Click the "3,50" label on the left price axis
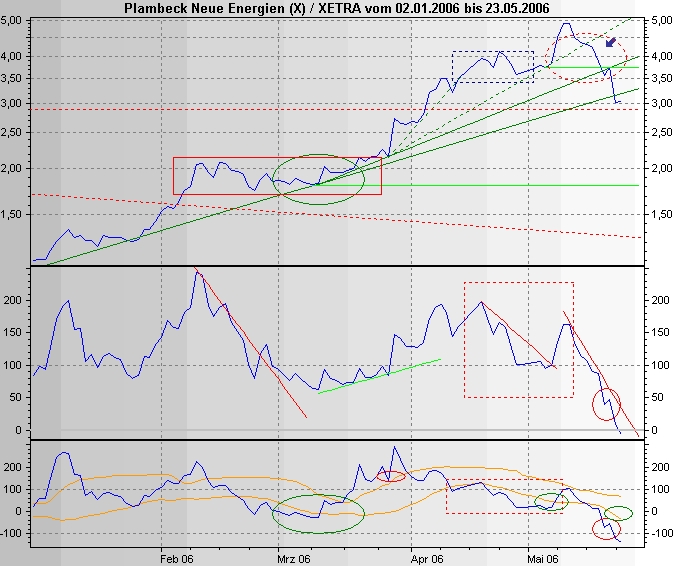This screenshot has height=568, width=674. click(12, 78)
